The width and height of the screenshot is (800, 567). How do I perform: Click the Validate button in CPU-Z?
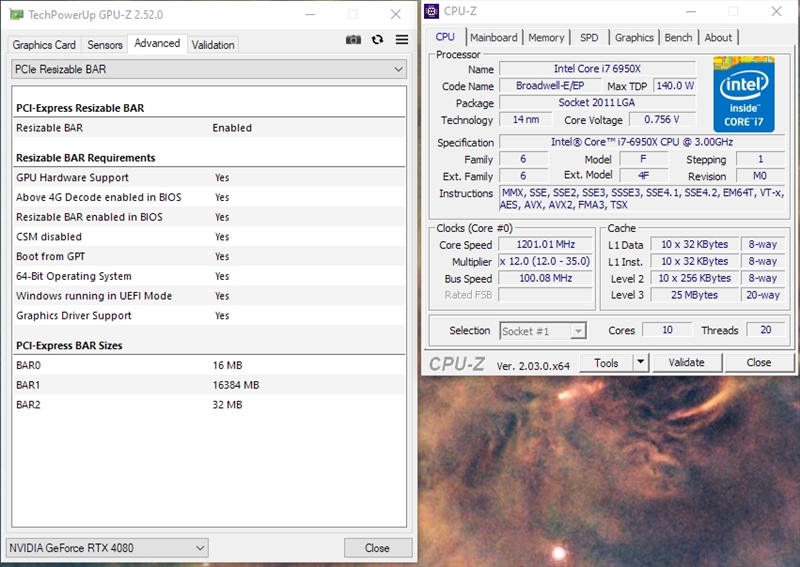point(686,363)
